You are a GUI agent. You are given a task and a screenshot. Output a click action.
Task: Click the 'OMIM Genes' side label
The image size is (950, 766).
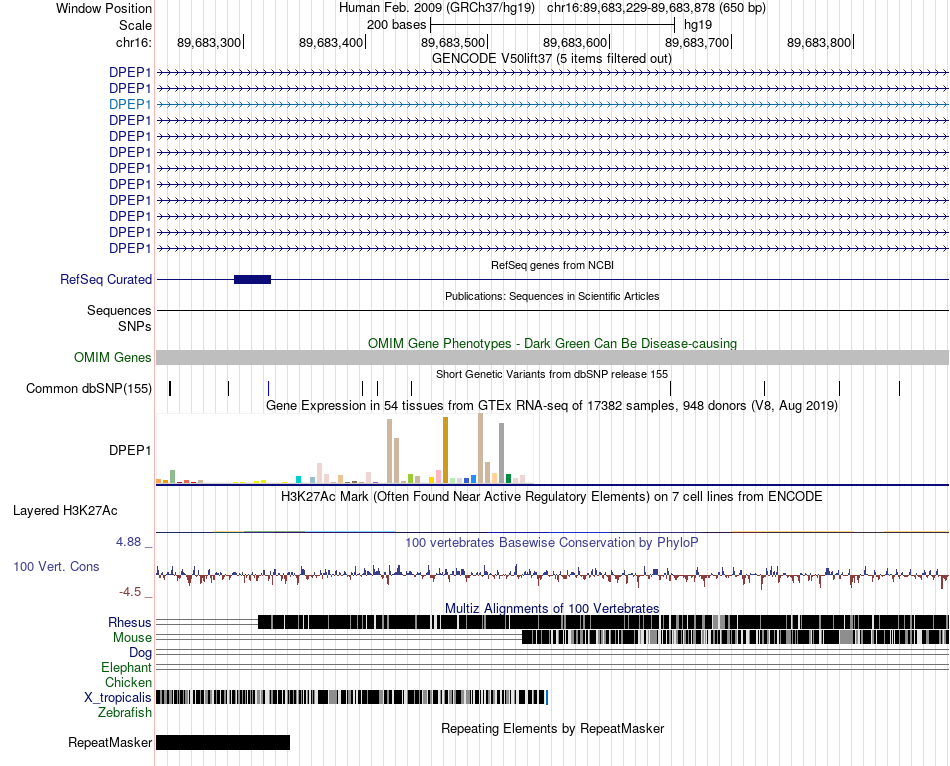(113, 358)
